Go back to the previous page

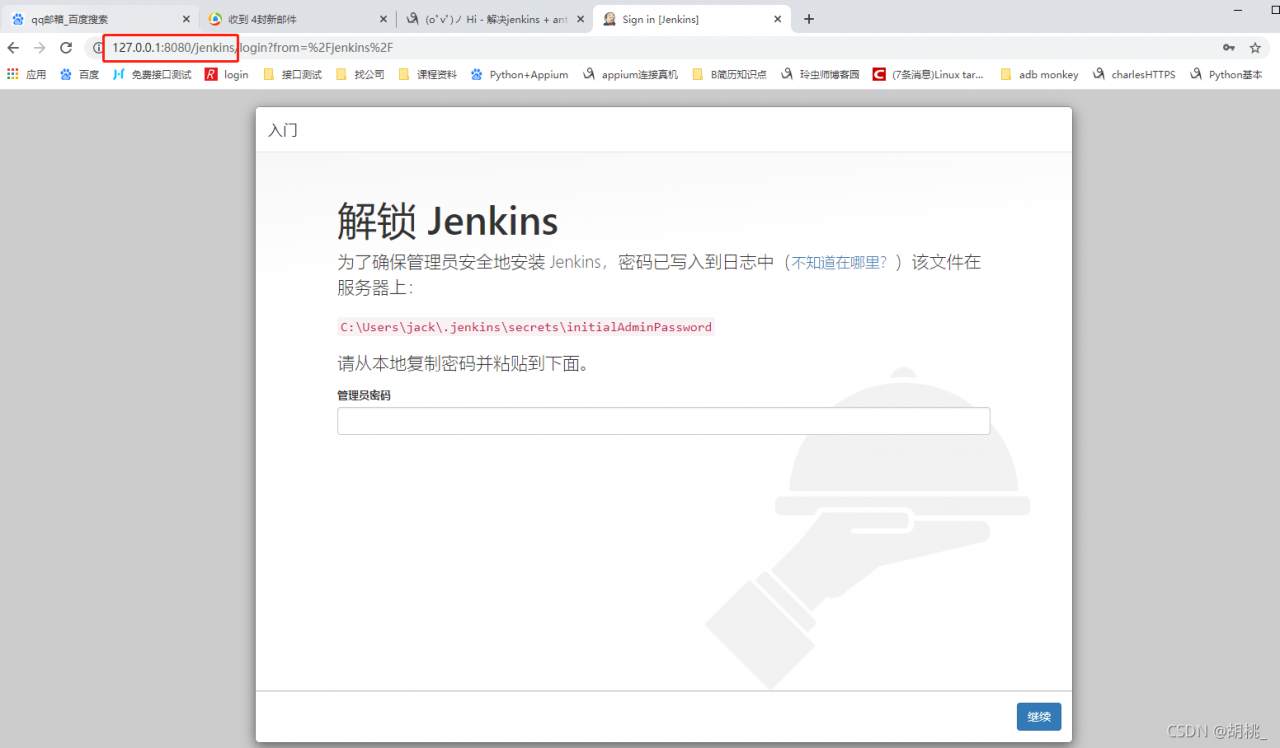click(13, 48)
